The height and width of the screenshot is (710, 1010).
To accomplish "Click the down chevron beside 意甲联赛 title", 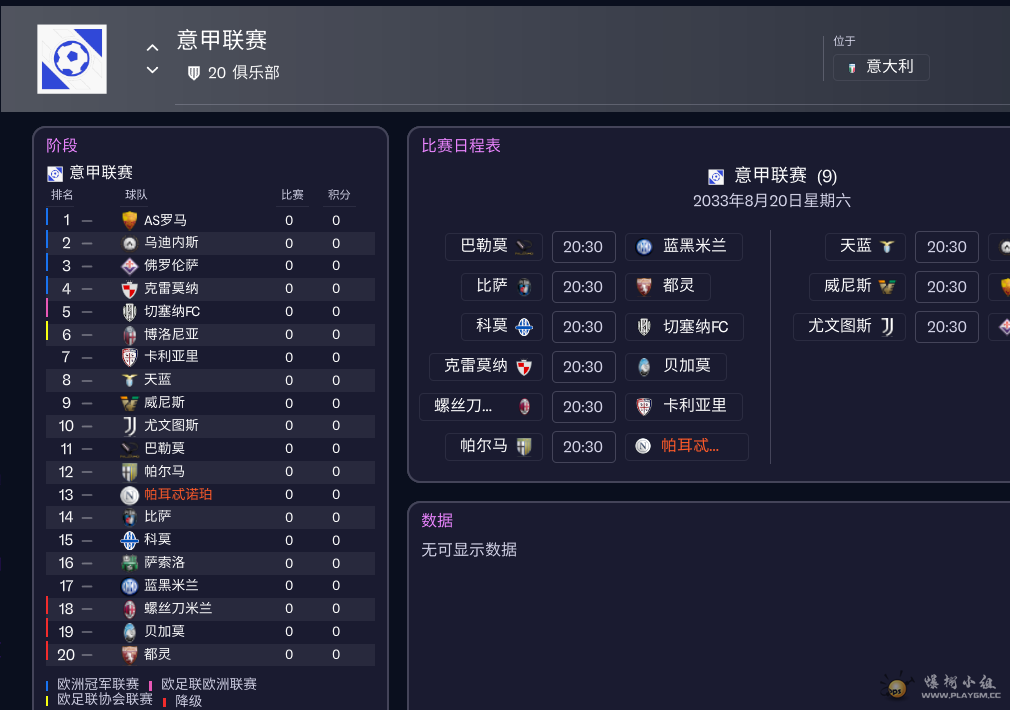I will 152,70.
